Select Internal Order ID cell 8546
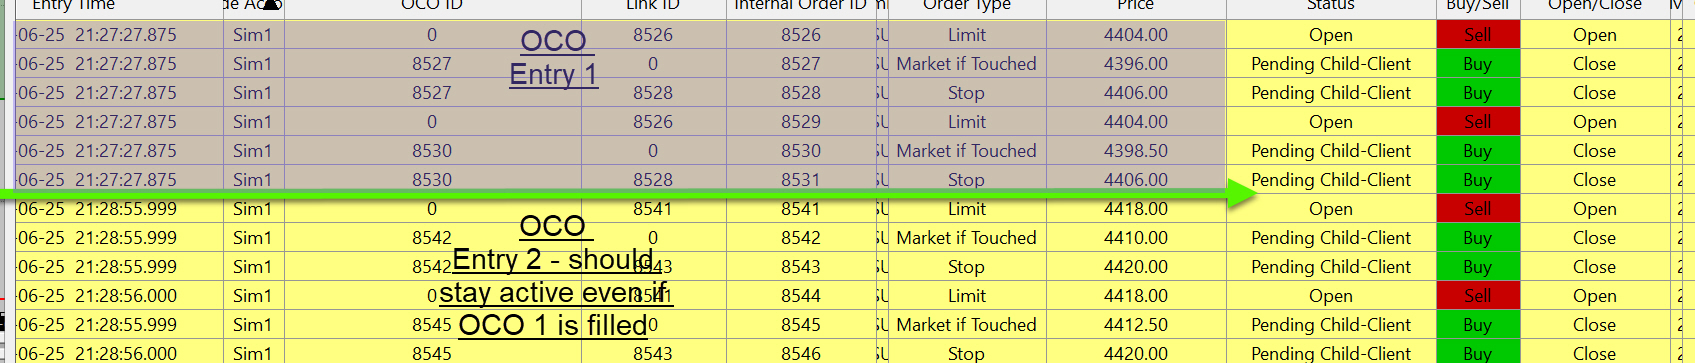Screen dimensions: 1695x363 801,352
